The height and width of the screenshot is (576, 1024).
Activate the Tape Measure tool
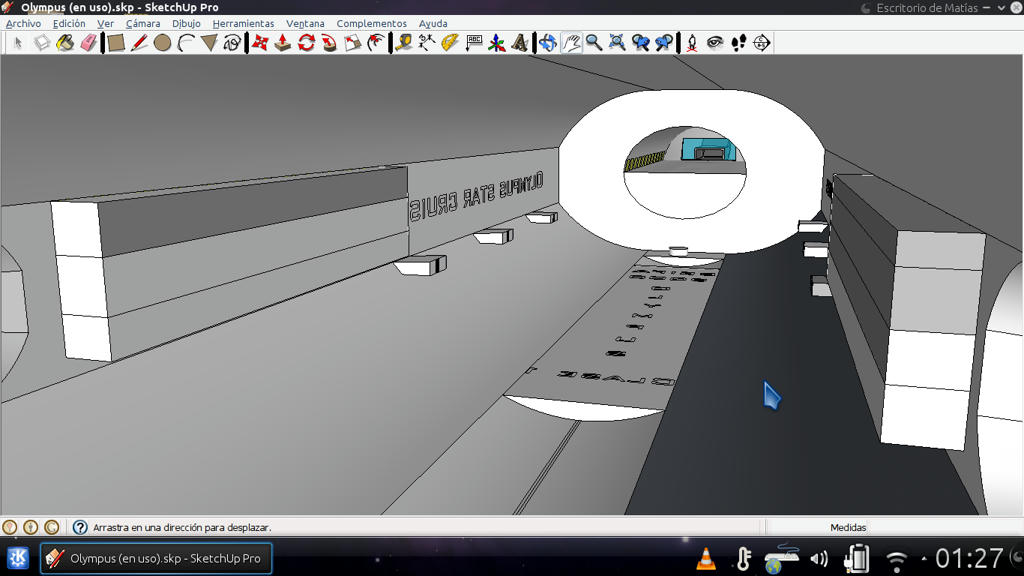(404, 43)
